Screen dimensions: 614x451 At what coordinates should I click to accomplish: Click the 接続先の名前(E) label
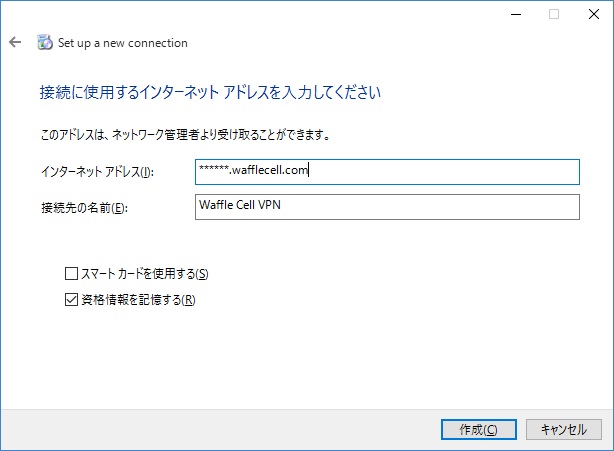[x=85, y=207]
